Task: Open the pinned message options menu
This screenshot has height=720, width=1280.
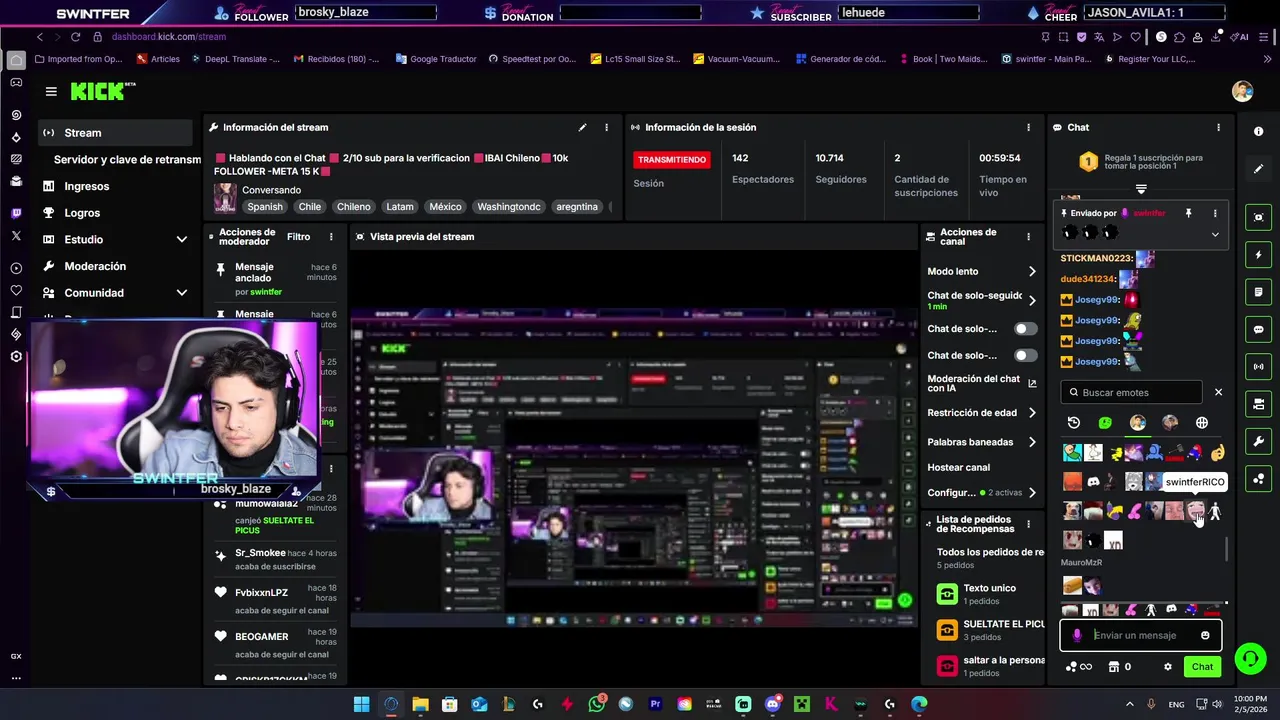Action: tap(1215, 213)
